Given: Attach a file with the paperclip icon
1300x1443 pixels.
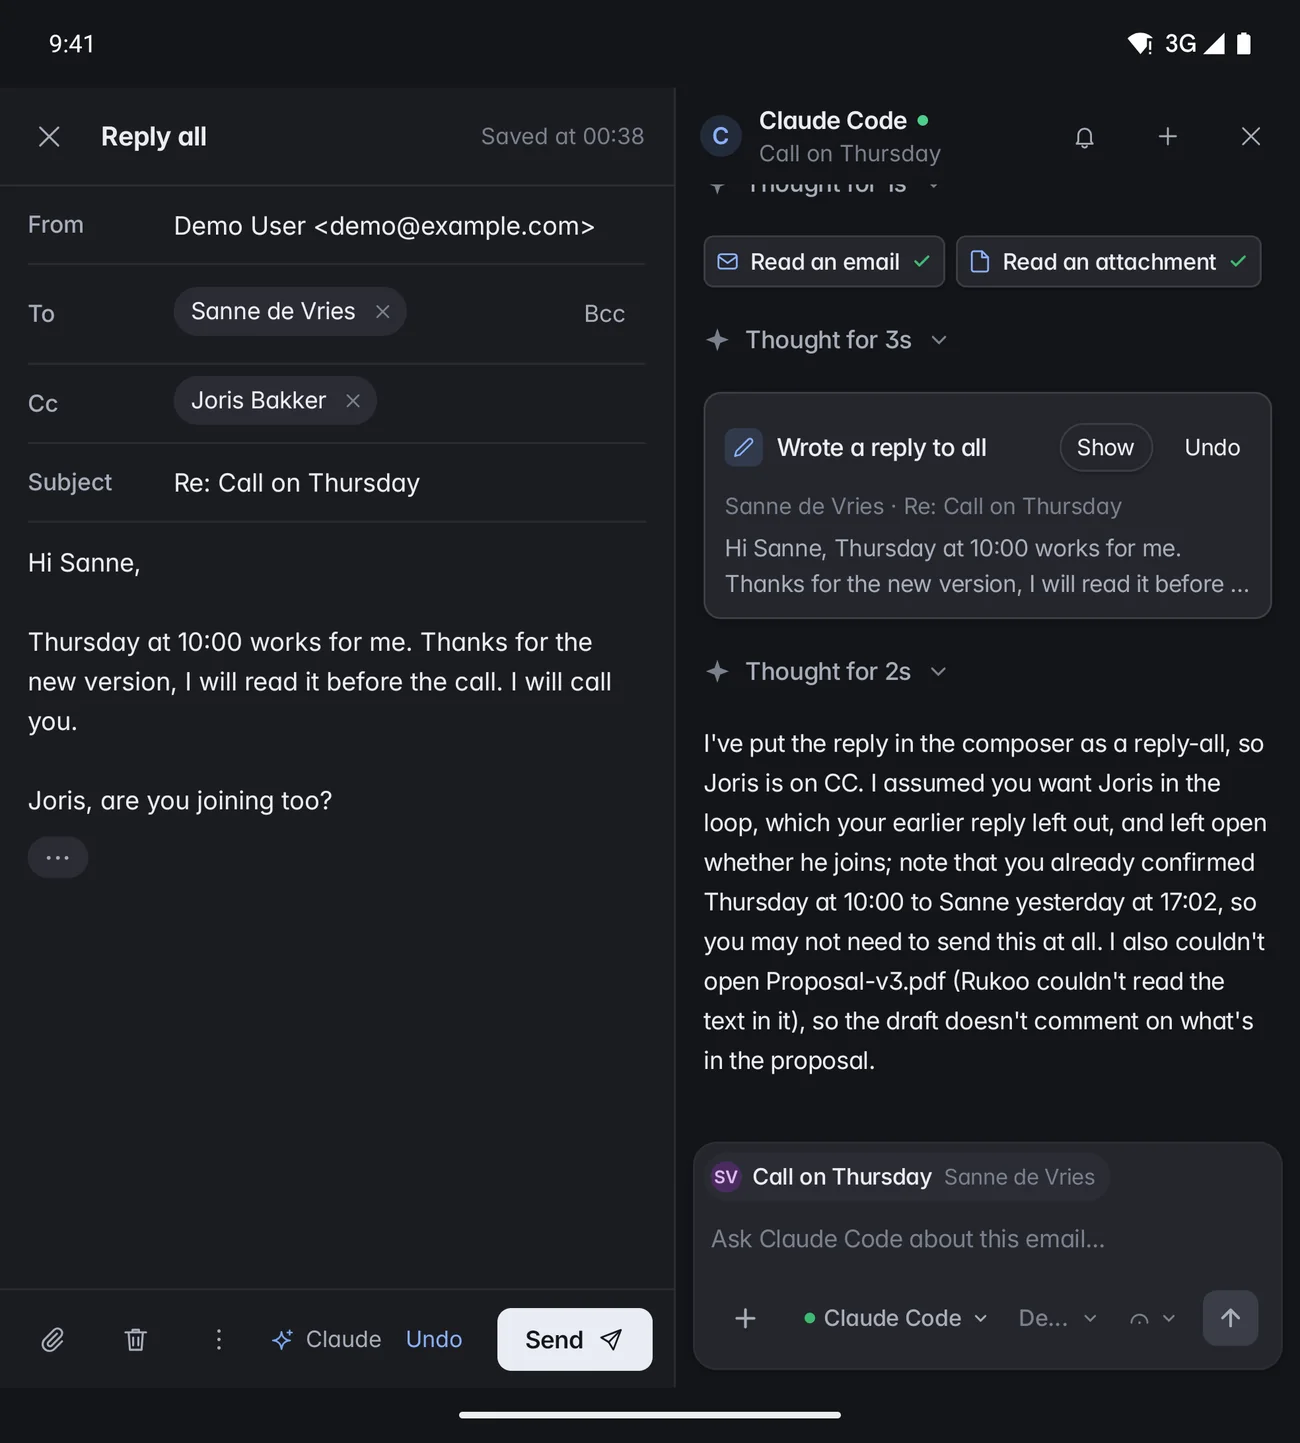Looking at the screenshot, I should click(x=53, y=1339).
